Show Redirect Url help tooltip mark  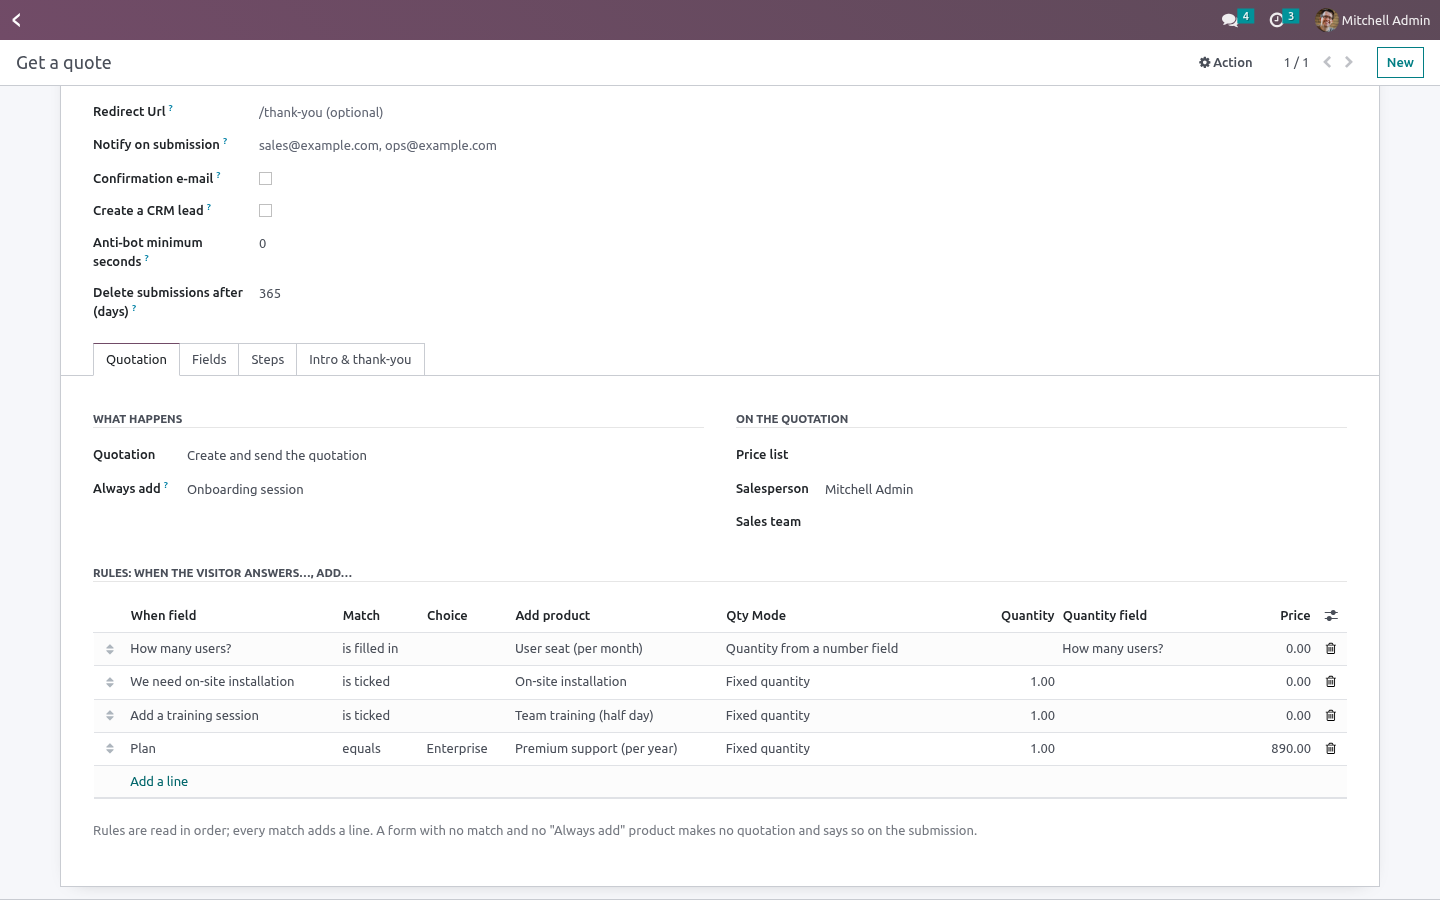[170, 108]
